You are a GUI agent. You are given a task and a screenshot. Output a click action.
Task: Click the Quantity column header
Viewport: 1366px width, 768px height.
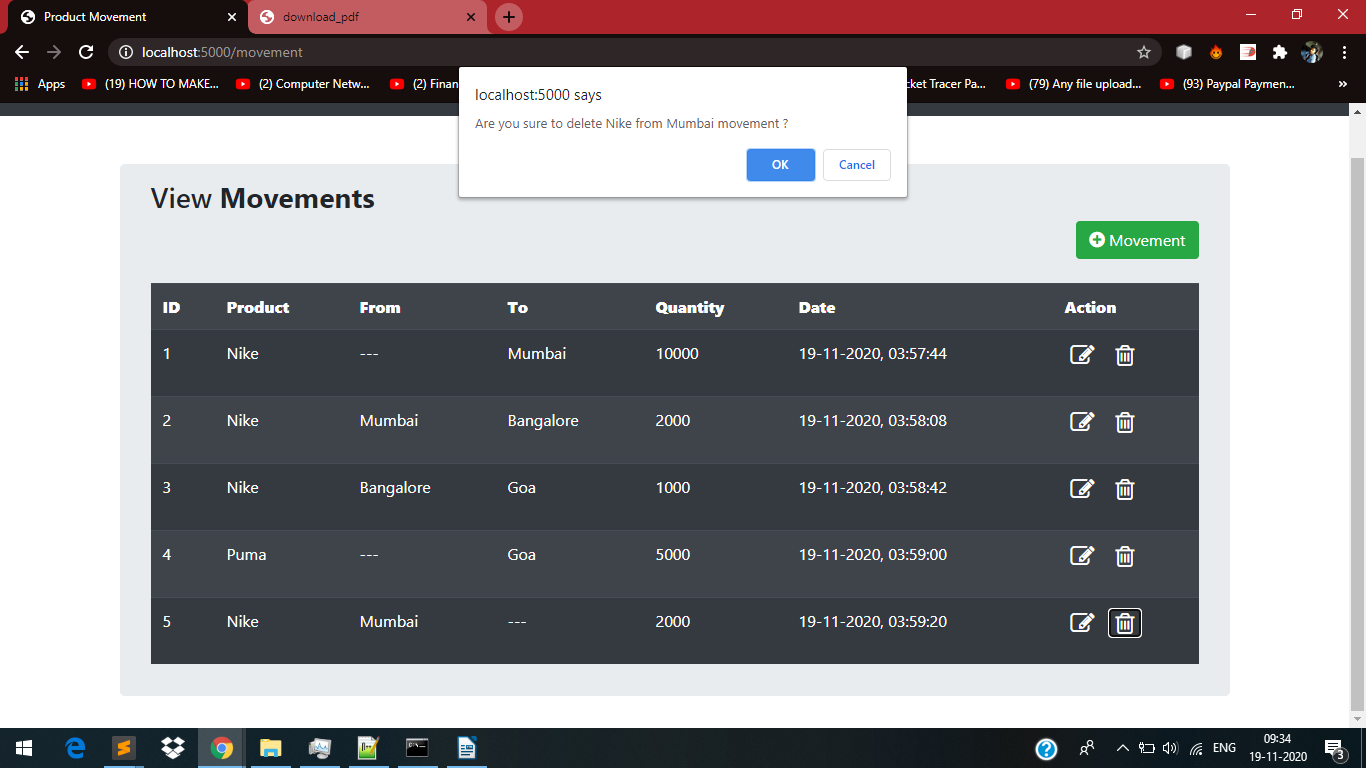(690, 307)
